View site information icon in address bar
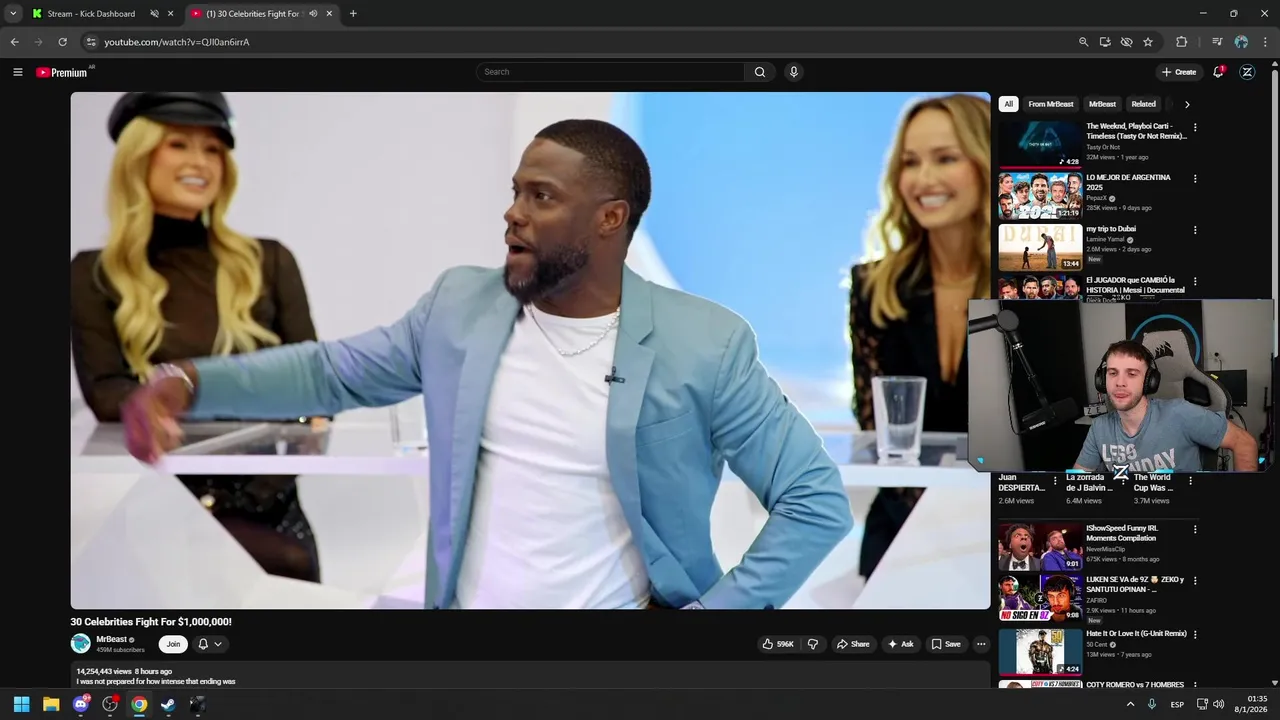 90,42
